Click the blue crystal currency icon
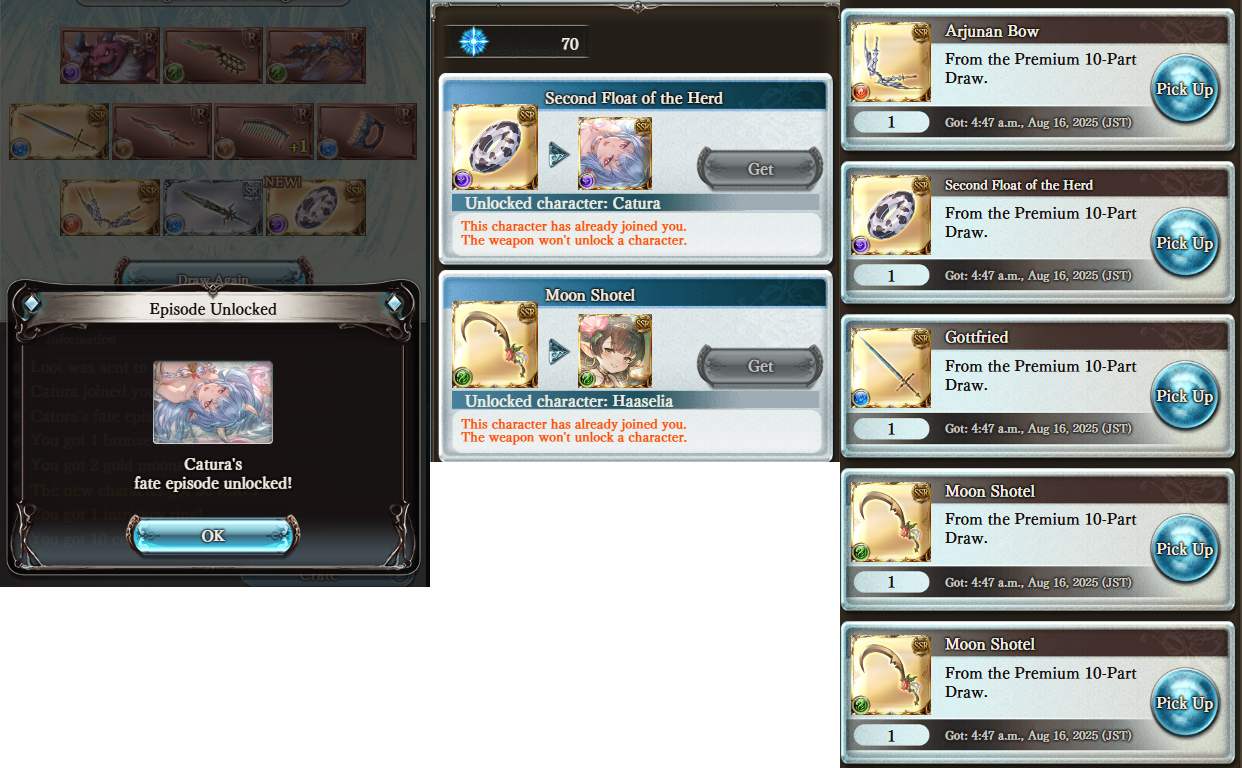This screenshot has height=768, width=1242. tap(473, 42)
